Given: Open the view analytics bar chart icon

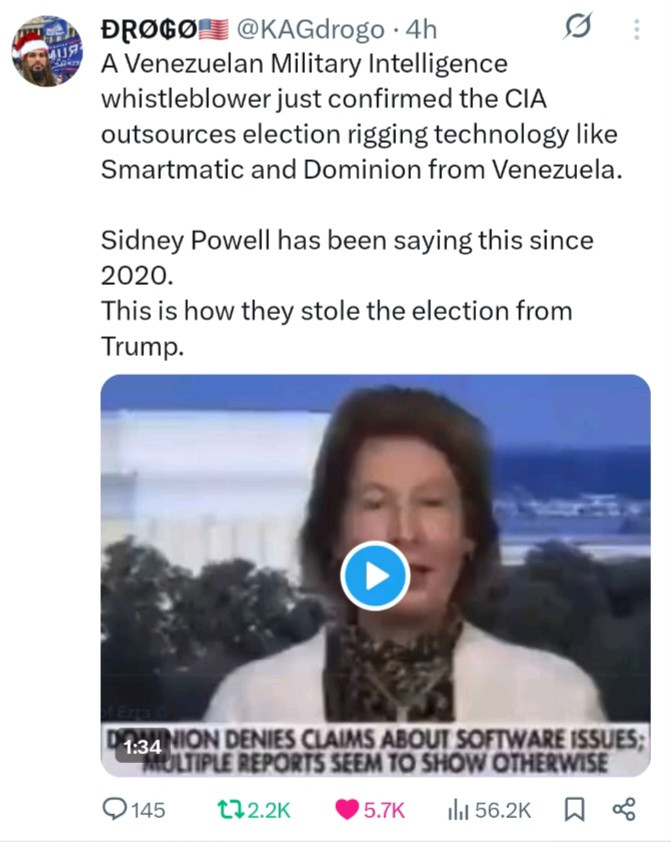Looking at the screenshot, I should pyautogui.click(x=458, y=809).
